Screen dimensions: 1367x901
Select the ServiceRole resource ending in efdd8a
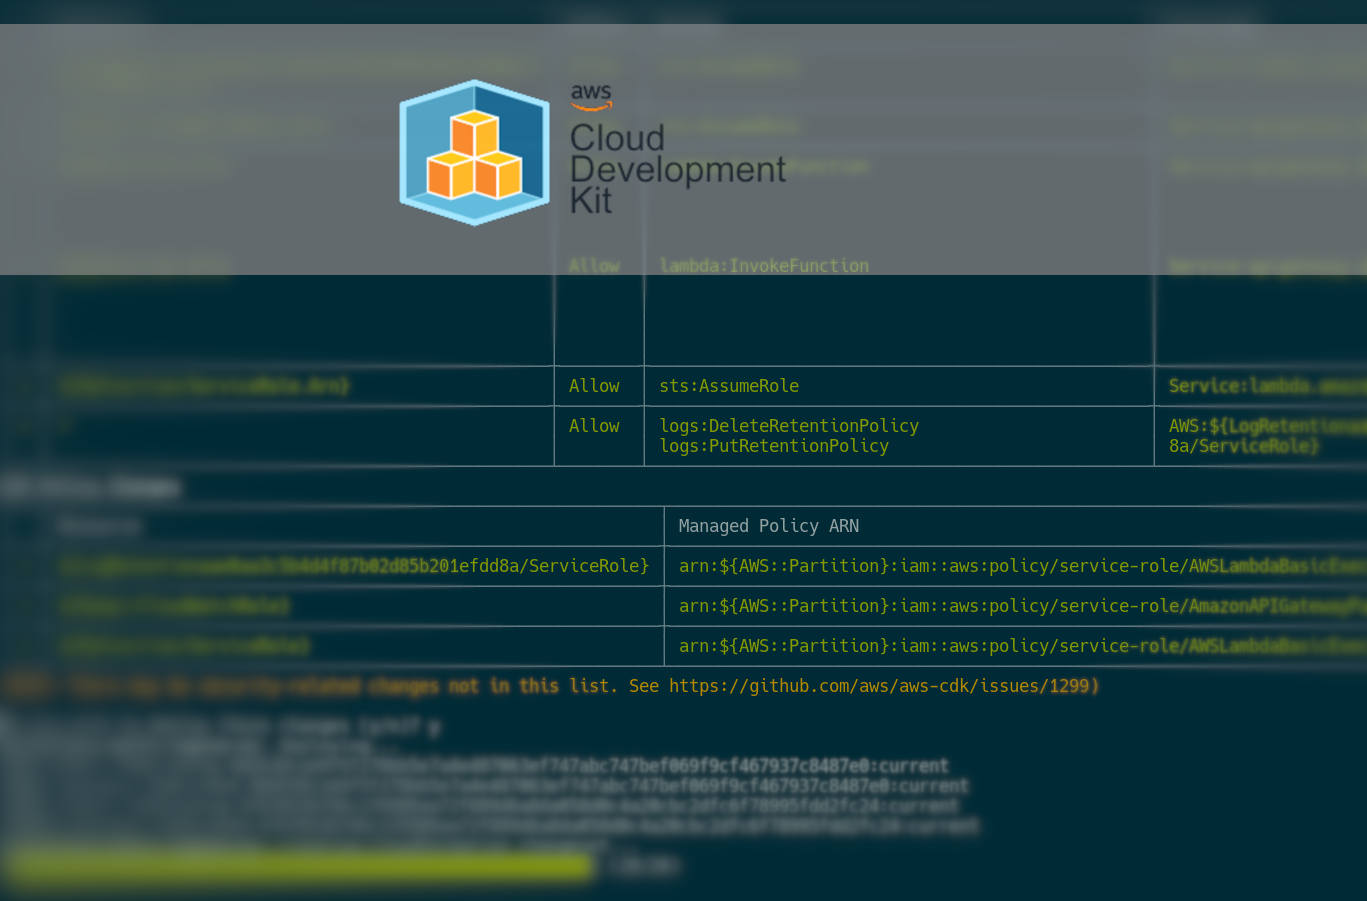point(355,566)
